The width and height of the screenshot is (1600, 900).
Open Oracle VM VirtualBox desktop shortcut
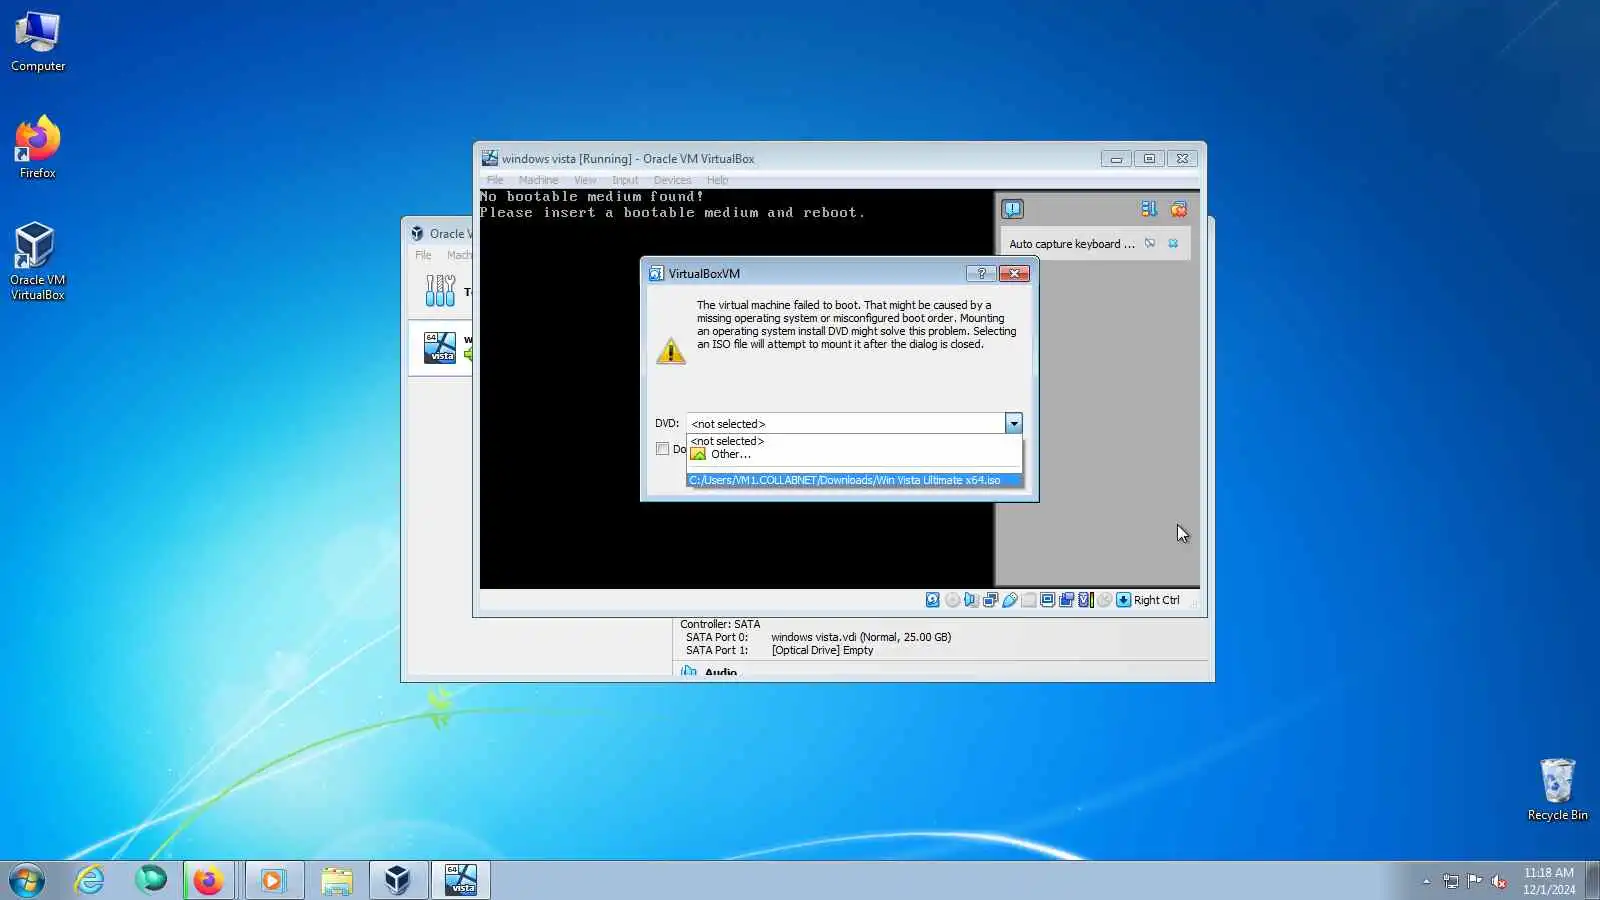tap(38, 261)
